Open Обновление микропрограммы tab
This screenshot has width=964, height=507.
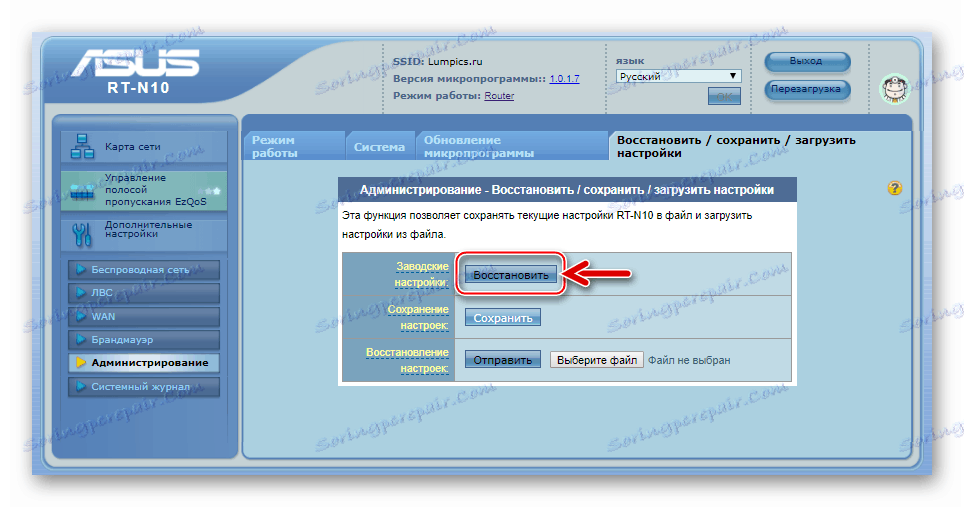click(512, 146)
